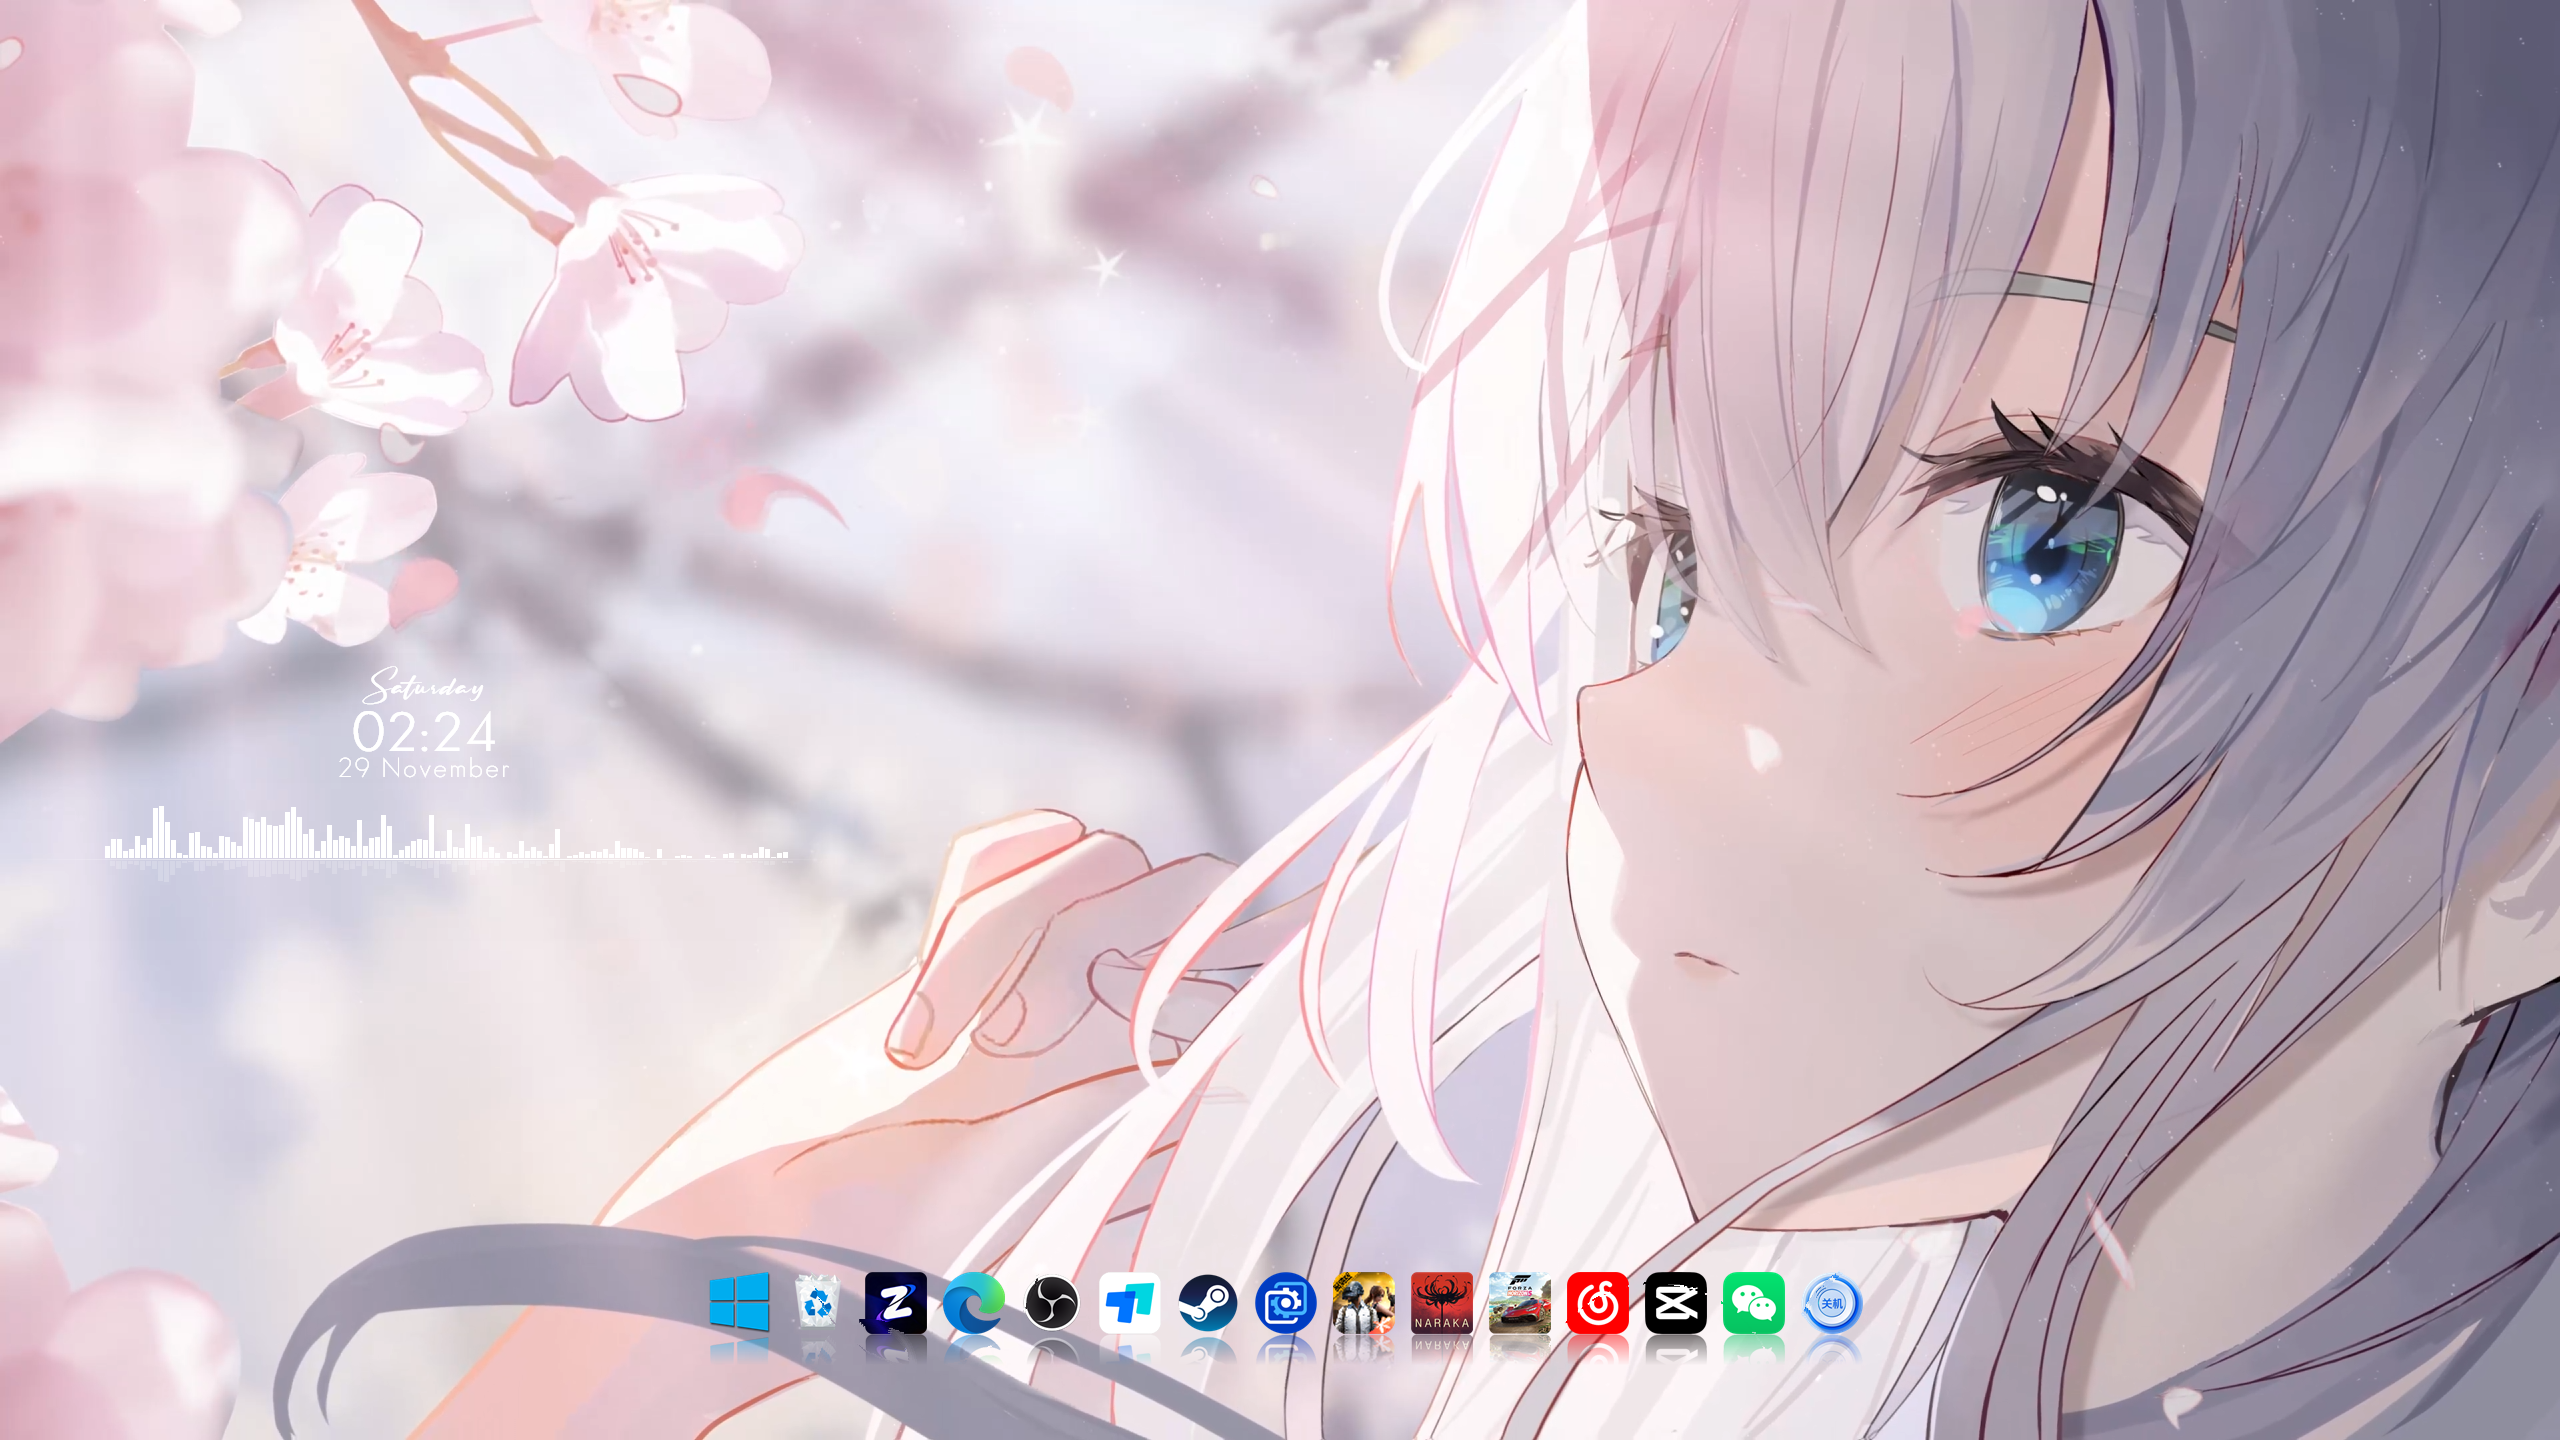This screenshot has width=2560, height=1440.
Task: Open Forza Horizon 5 from dock
Action: click(1519, 1302)
